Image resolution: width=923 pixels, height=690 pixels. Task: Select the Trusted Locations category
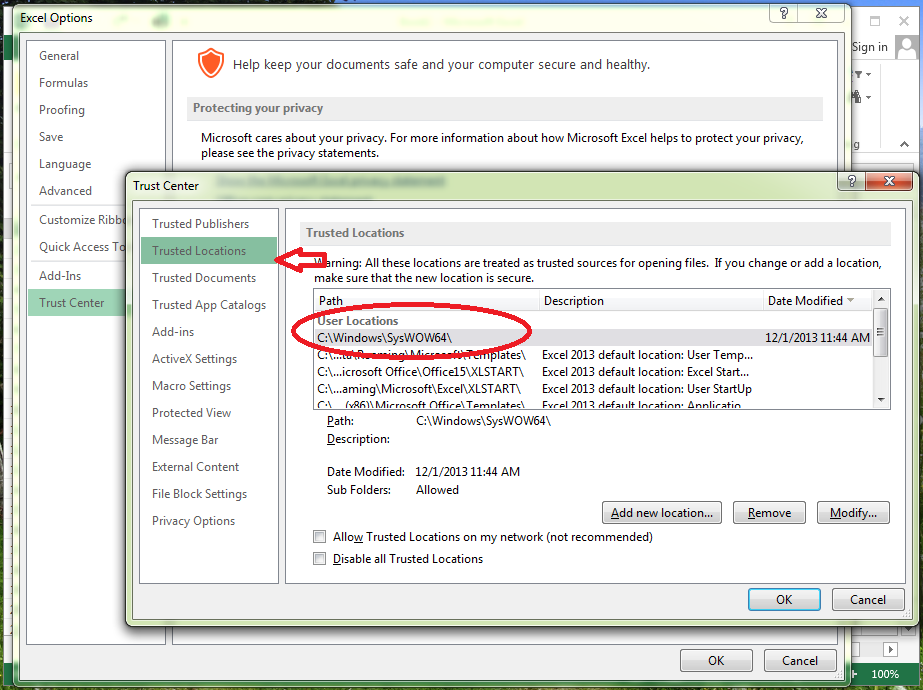(209, 251)
